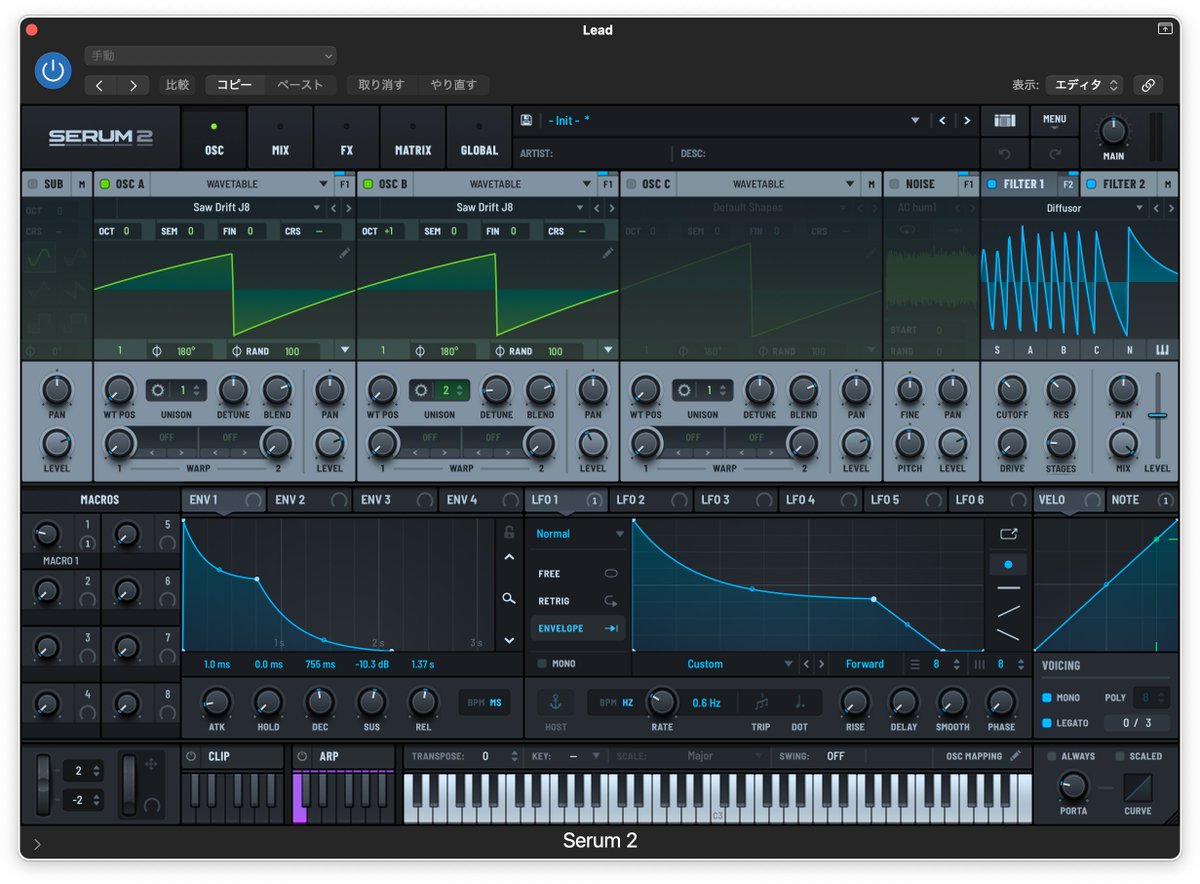Open the Serum MENU button

(x=1054, y=122)
